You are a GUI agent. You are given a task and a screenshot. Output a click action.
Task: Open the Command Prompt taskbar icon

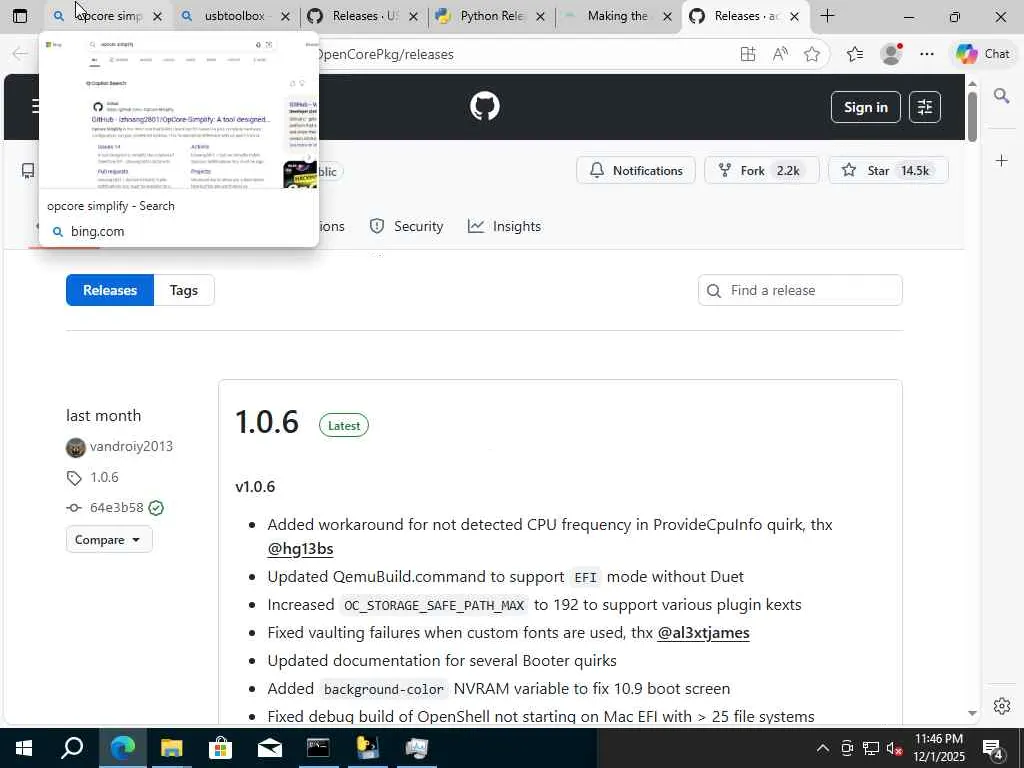pyautogui.click(x=318, y=748)
